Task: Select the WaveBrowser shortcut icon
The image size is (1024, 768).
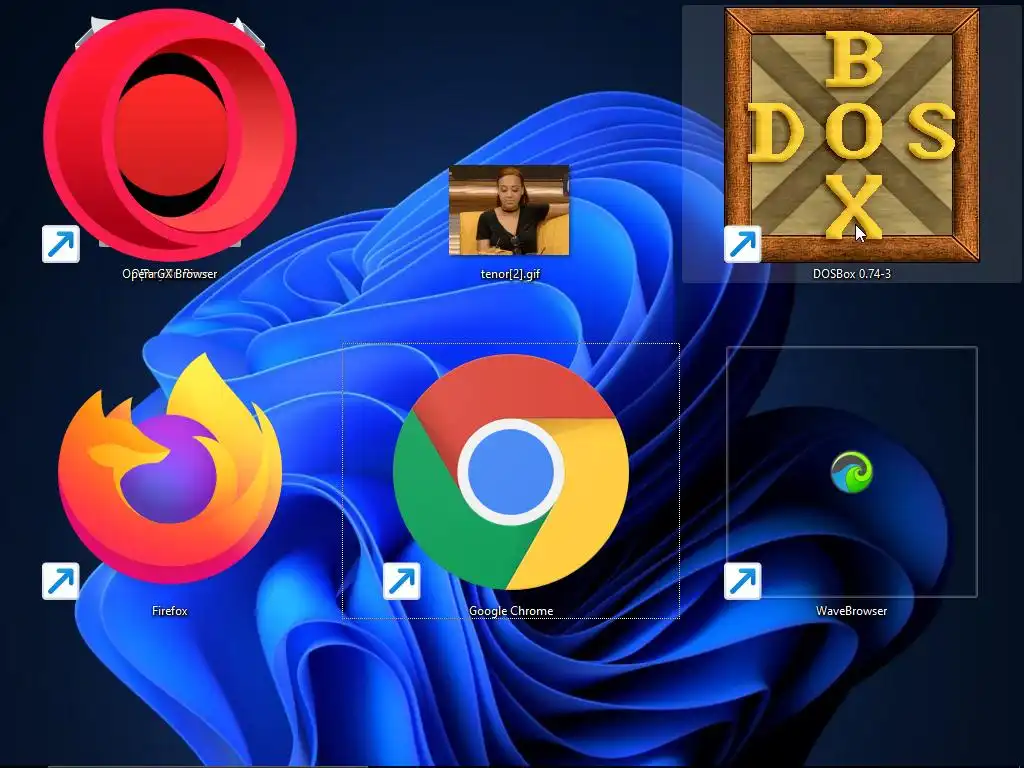Action: pos(852,472)
